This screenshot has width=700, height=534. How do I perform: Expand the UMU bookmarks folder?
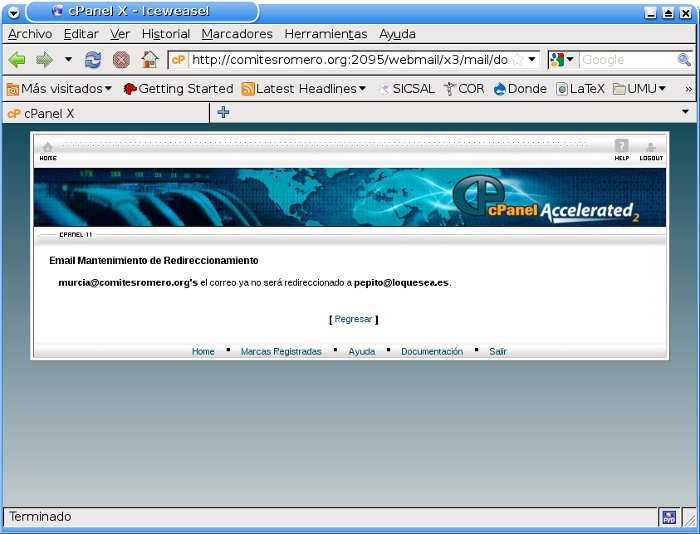[x=640, y=88]
